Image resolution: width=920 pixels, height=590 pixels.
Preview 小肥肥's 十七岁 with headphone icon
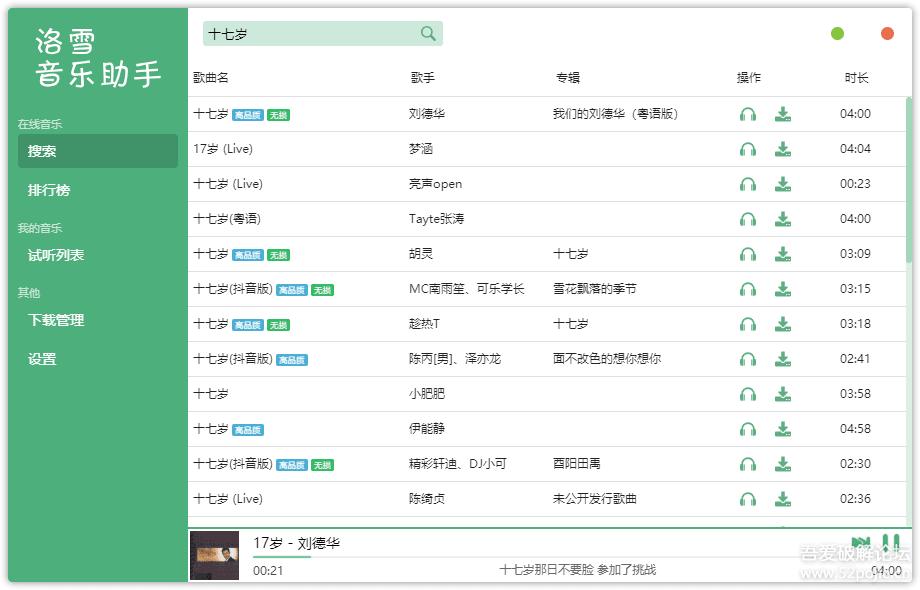pyautogui.click(x=747, y=394)
